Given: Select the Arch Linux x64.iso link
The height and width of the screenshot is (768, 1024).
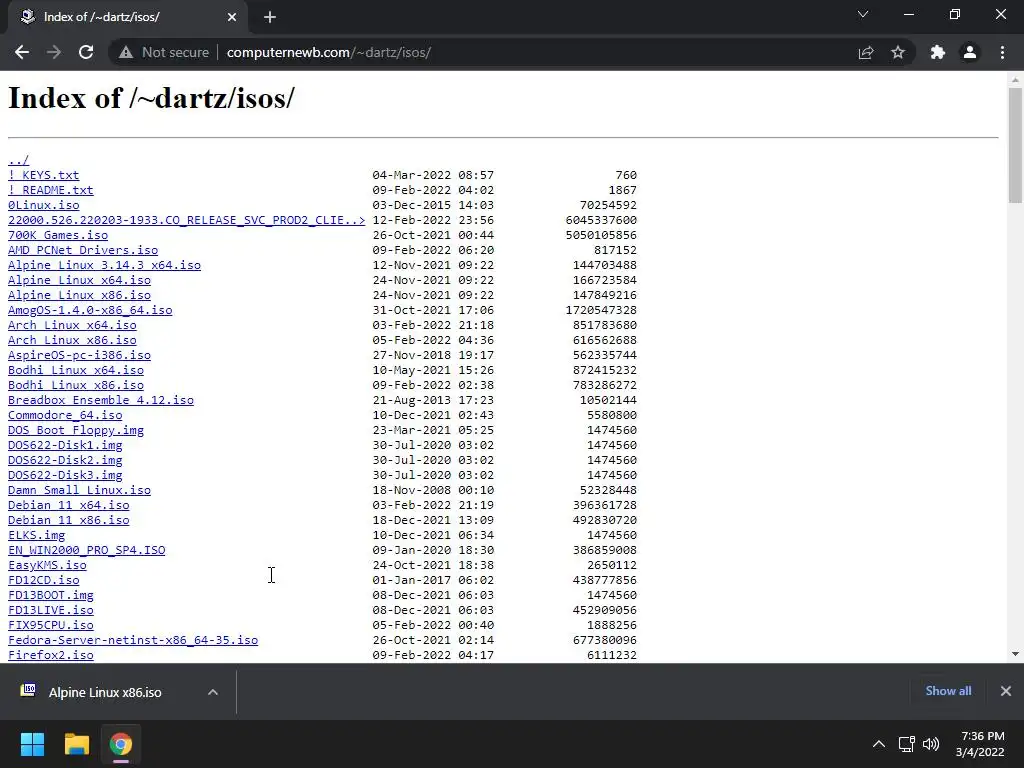Looking at the screenshot, I should pyautogui.click(x=72, y=325).
